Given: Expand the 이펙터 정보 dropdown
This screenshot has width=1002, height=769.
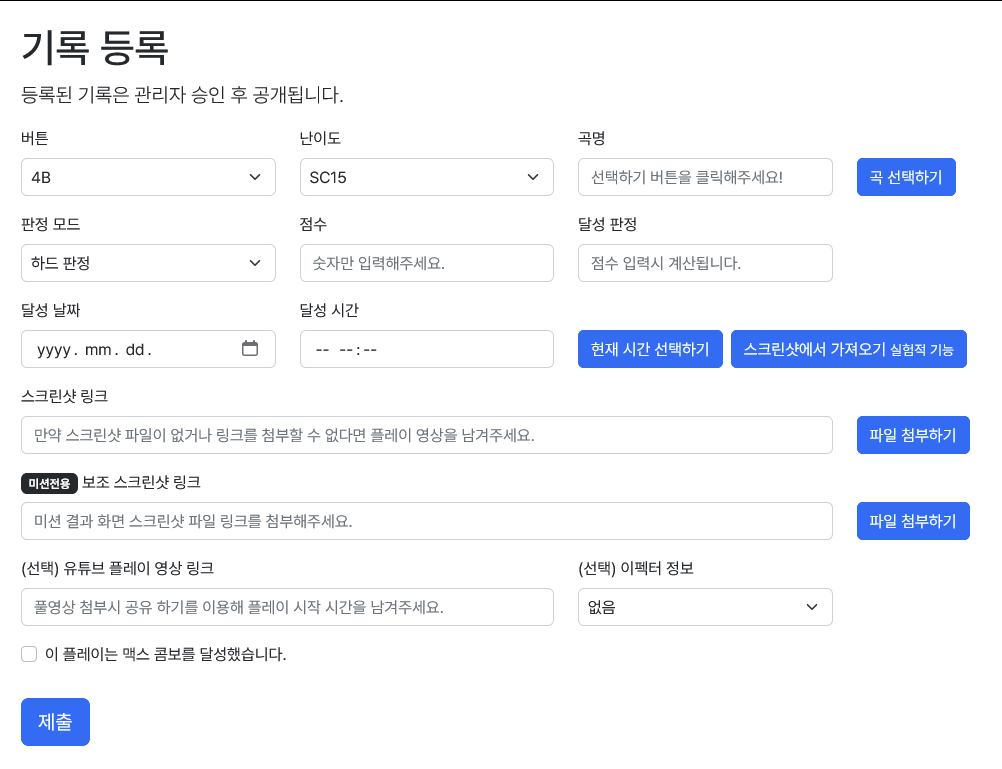Looking at the screenshot, I should (705, 607).
